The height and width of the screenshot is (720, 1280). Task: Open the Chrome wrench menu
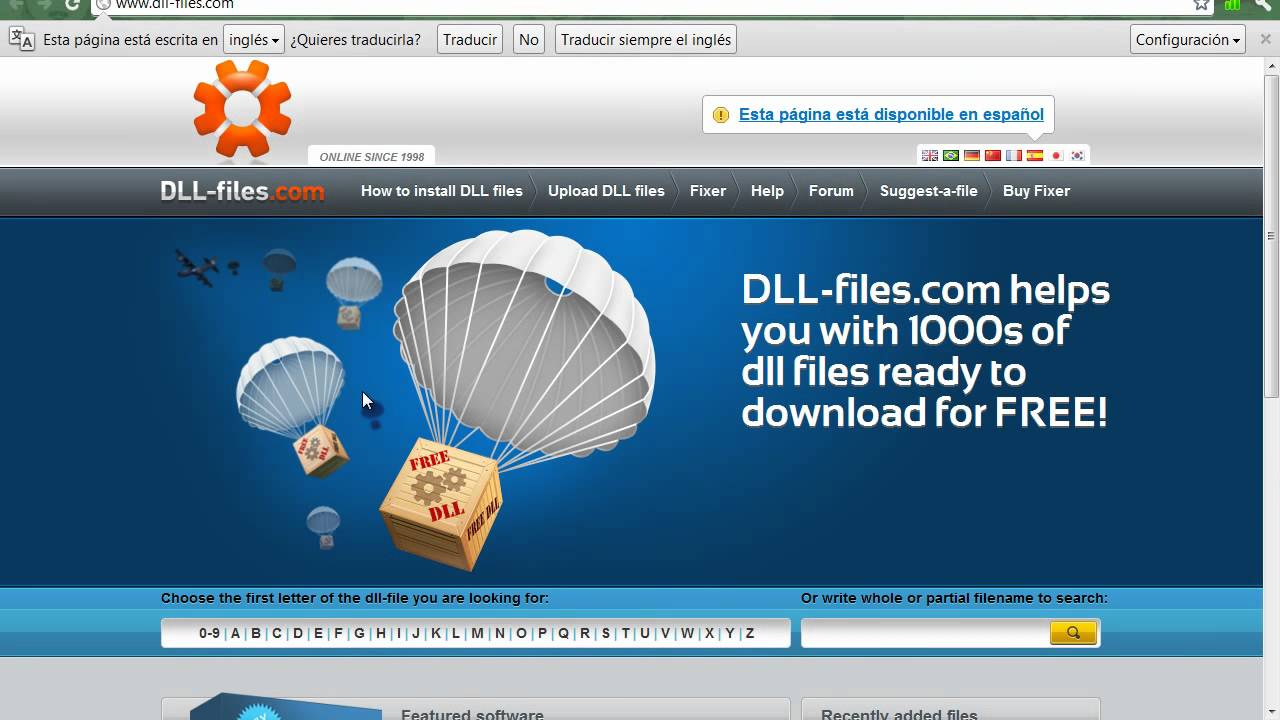pyautogui.click(x=1264, y=4)
